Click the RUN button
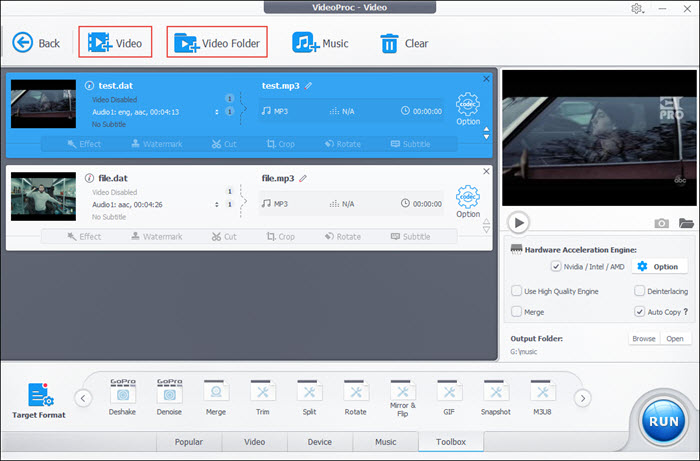This screenshot has height=461, width=700. pos(663,421)
